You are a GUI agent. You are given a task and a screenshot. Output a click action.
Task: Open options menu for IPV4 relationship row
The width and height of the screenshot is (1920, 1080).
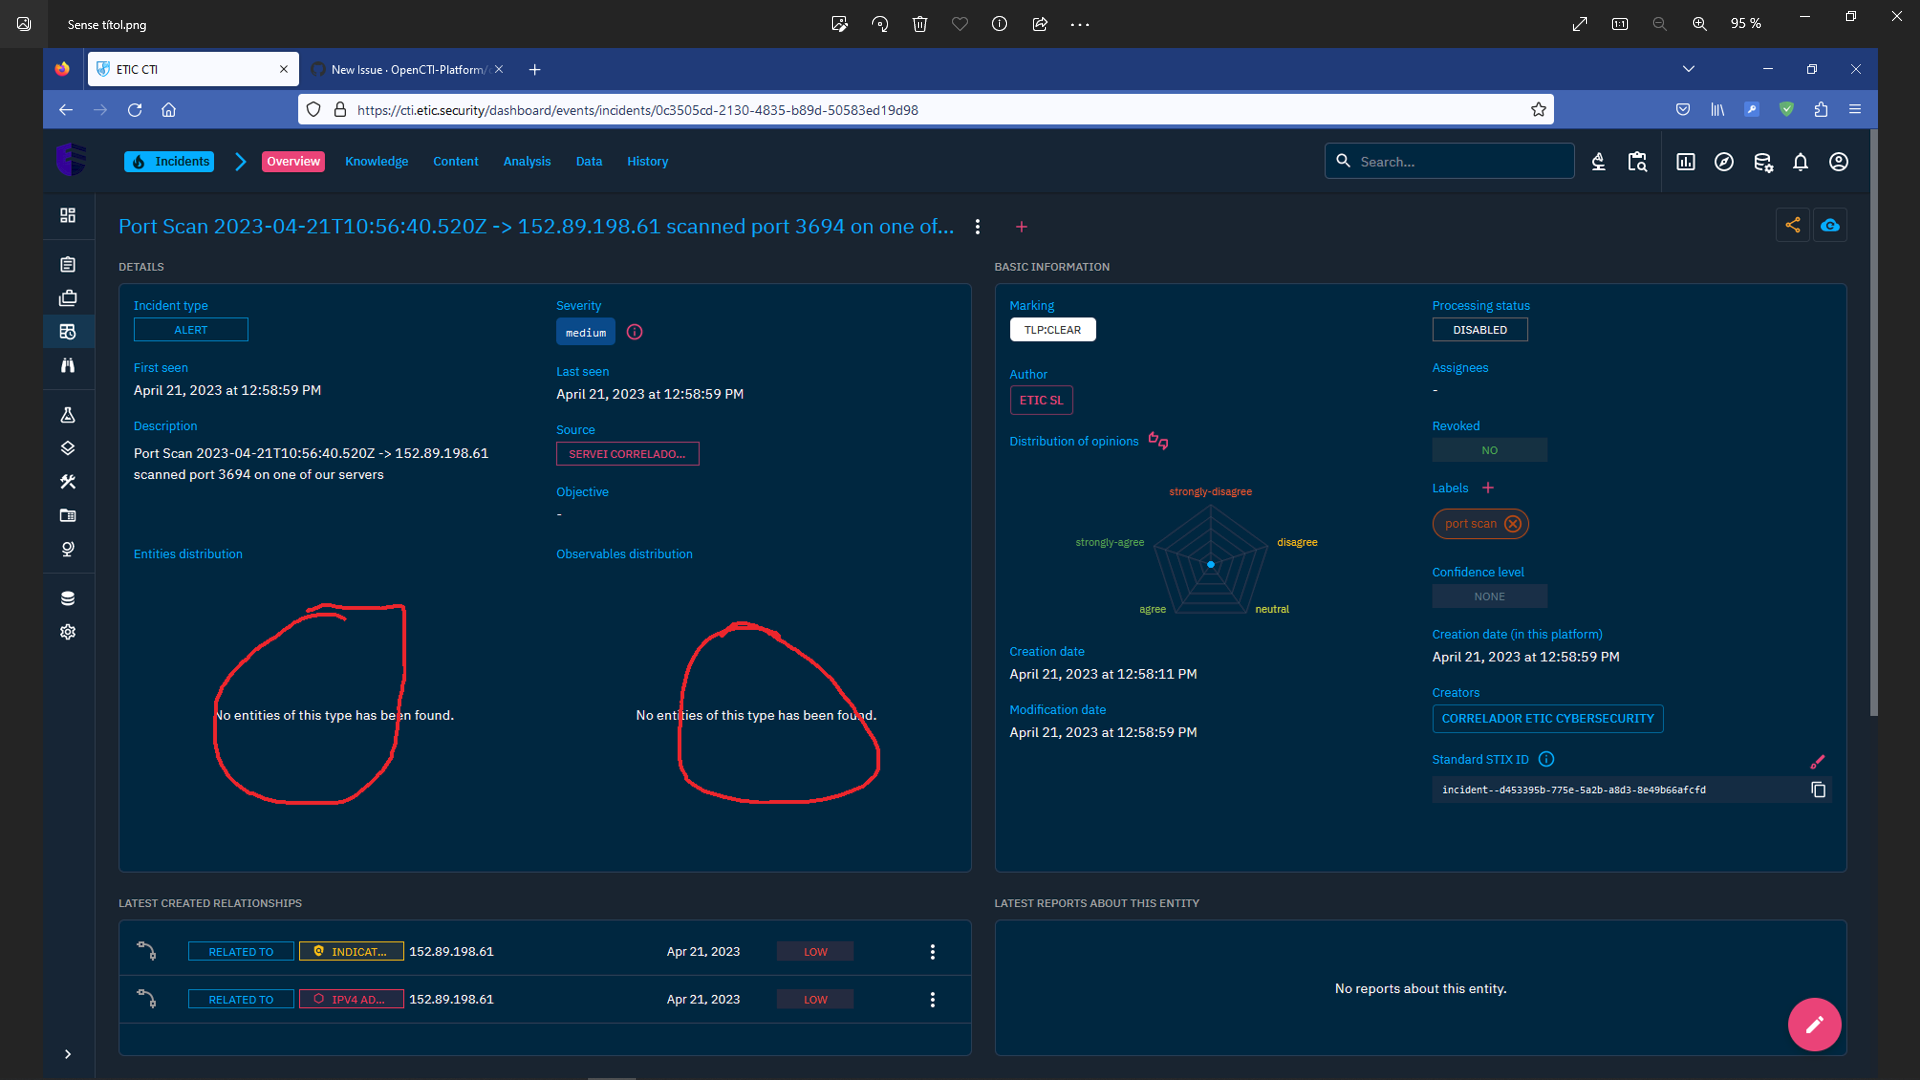932,1000
